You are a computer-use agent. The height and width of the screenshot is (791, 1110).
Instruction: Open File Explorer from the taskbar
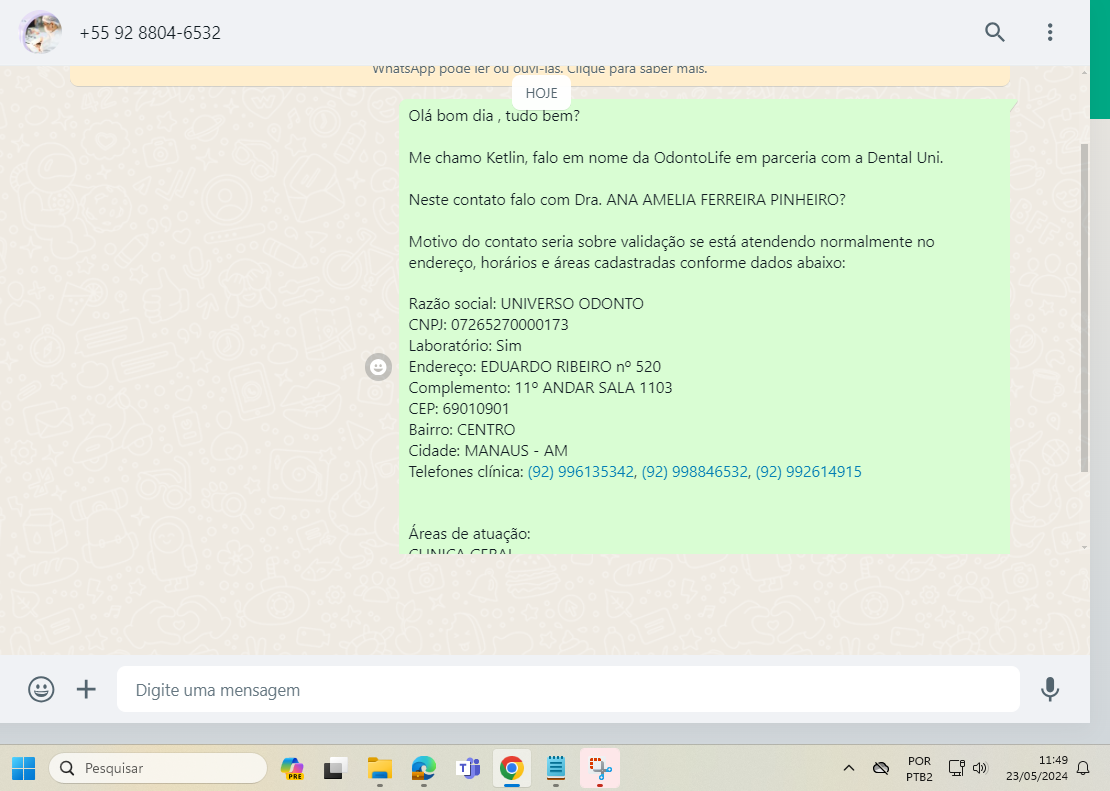tap(379, 768)
